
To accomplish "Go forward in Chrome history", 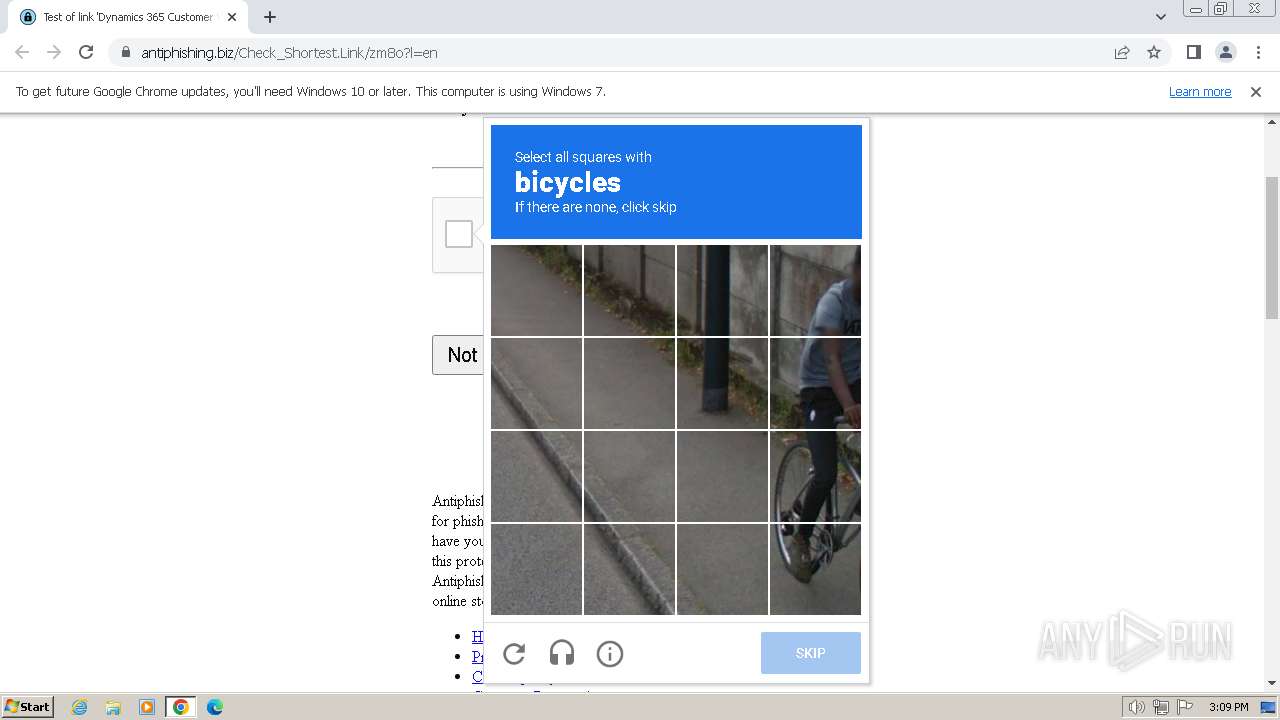I will pos(54,52).
